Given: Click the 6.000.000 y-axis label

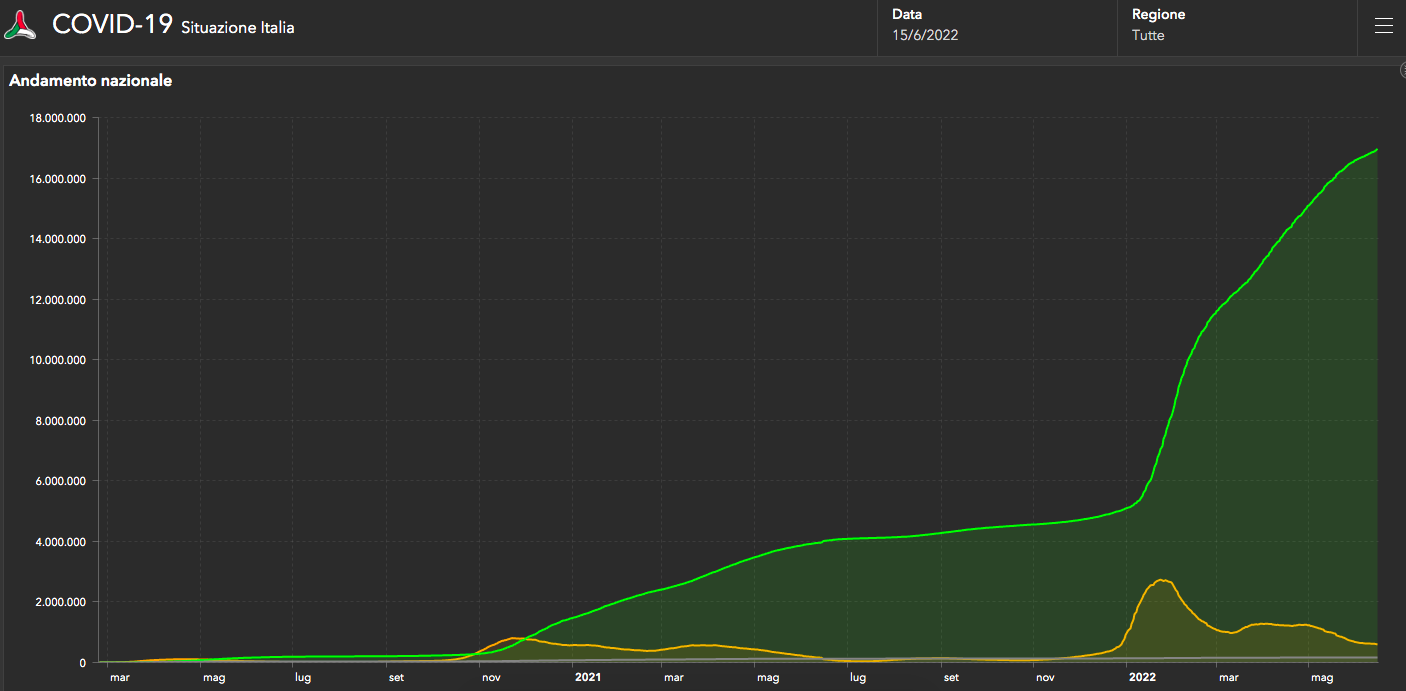Looking at the screenshot, I should click(x=60, y=481).
